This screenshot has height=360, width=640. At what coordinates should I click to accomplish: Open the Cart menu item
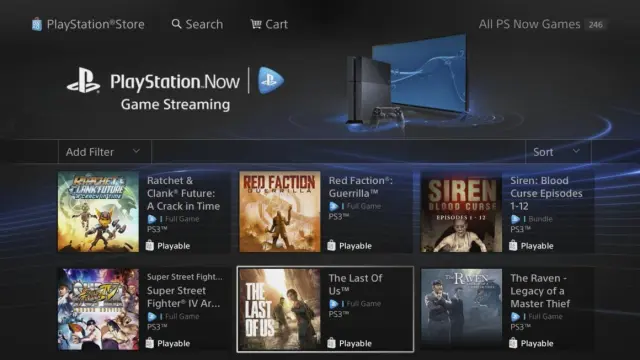269,24
